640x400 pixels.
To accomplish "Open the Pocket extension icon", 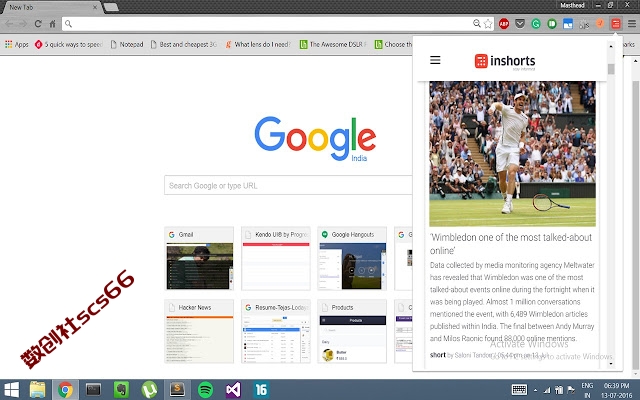I will (x=520, y=24).
